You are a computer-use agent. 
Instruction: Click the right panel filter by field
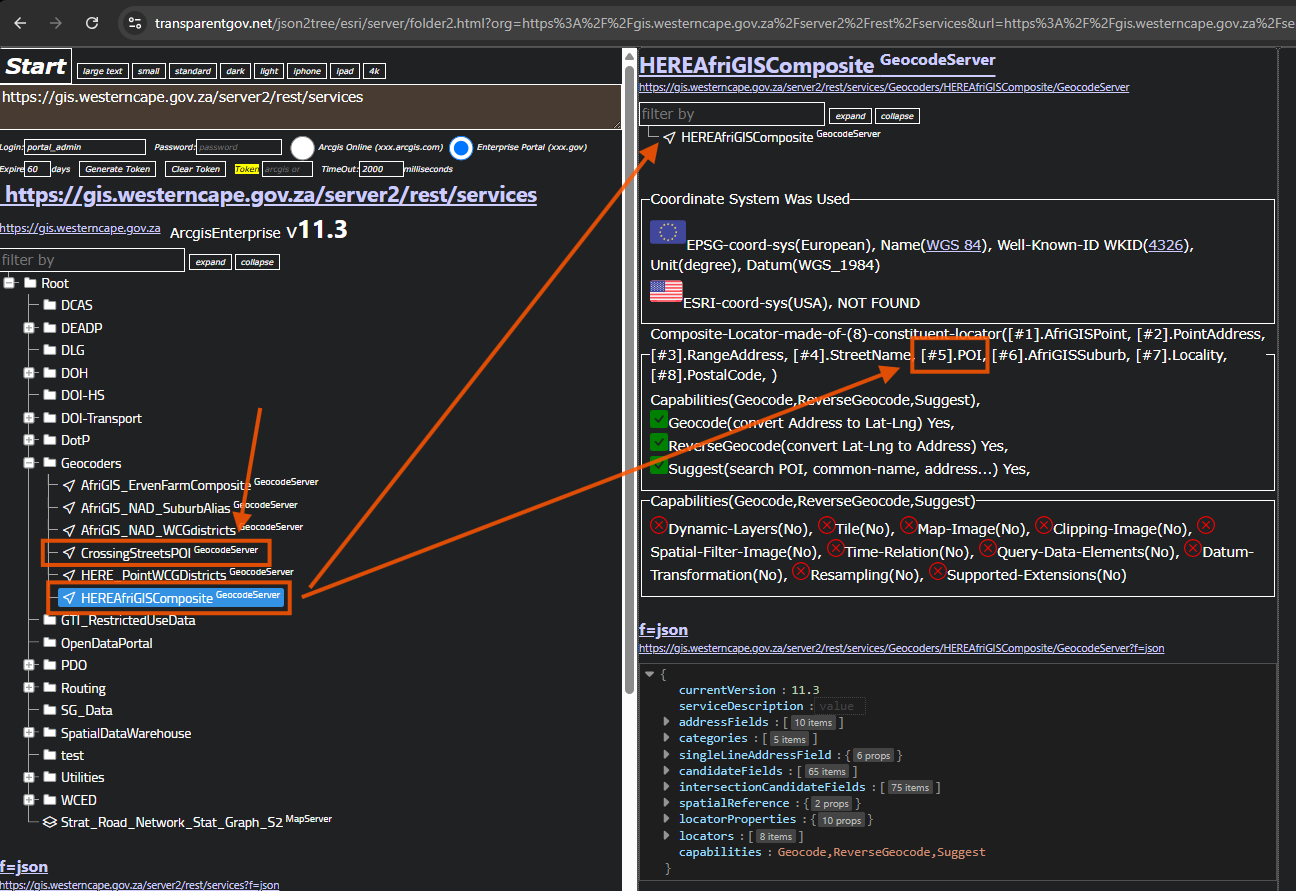(731, 114)
